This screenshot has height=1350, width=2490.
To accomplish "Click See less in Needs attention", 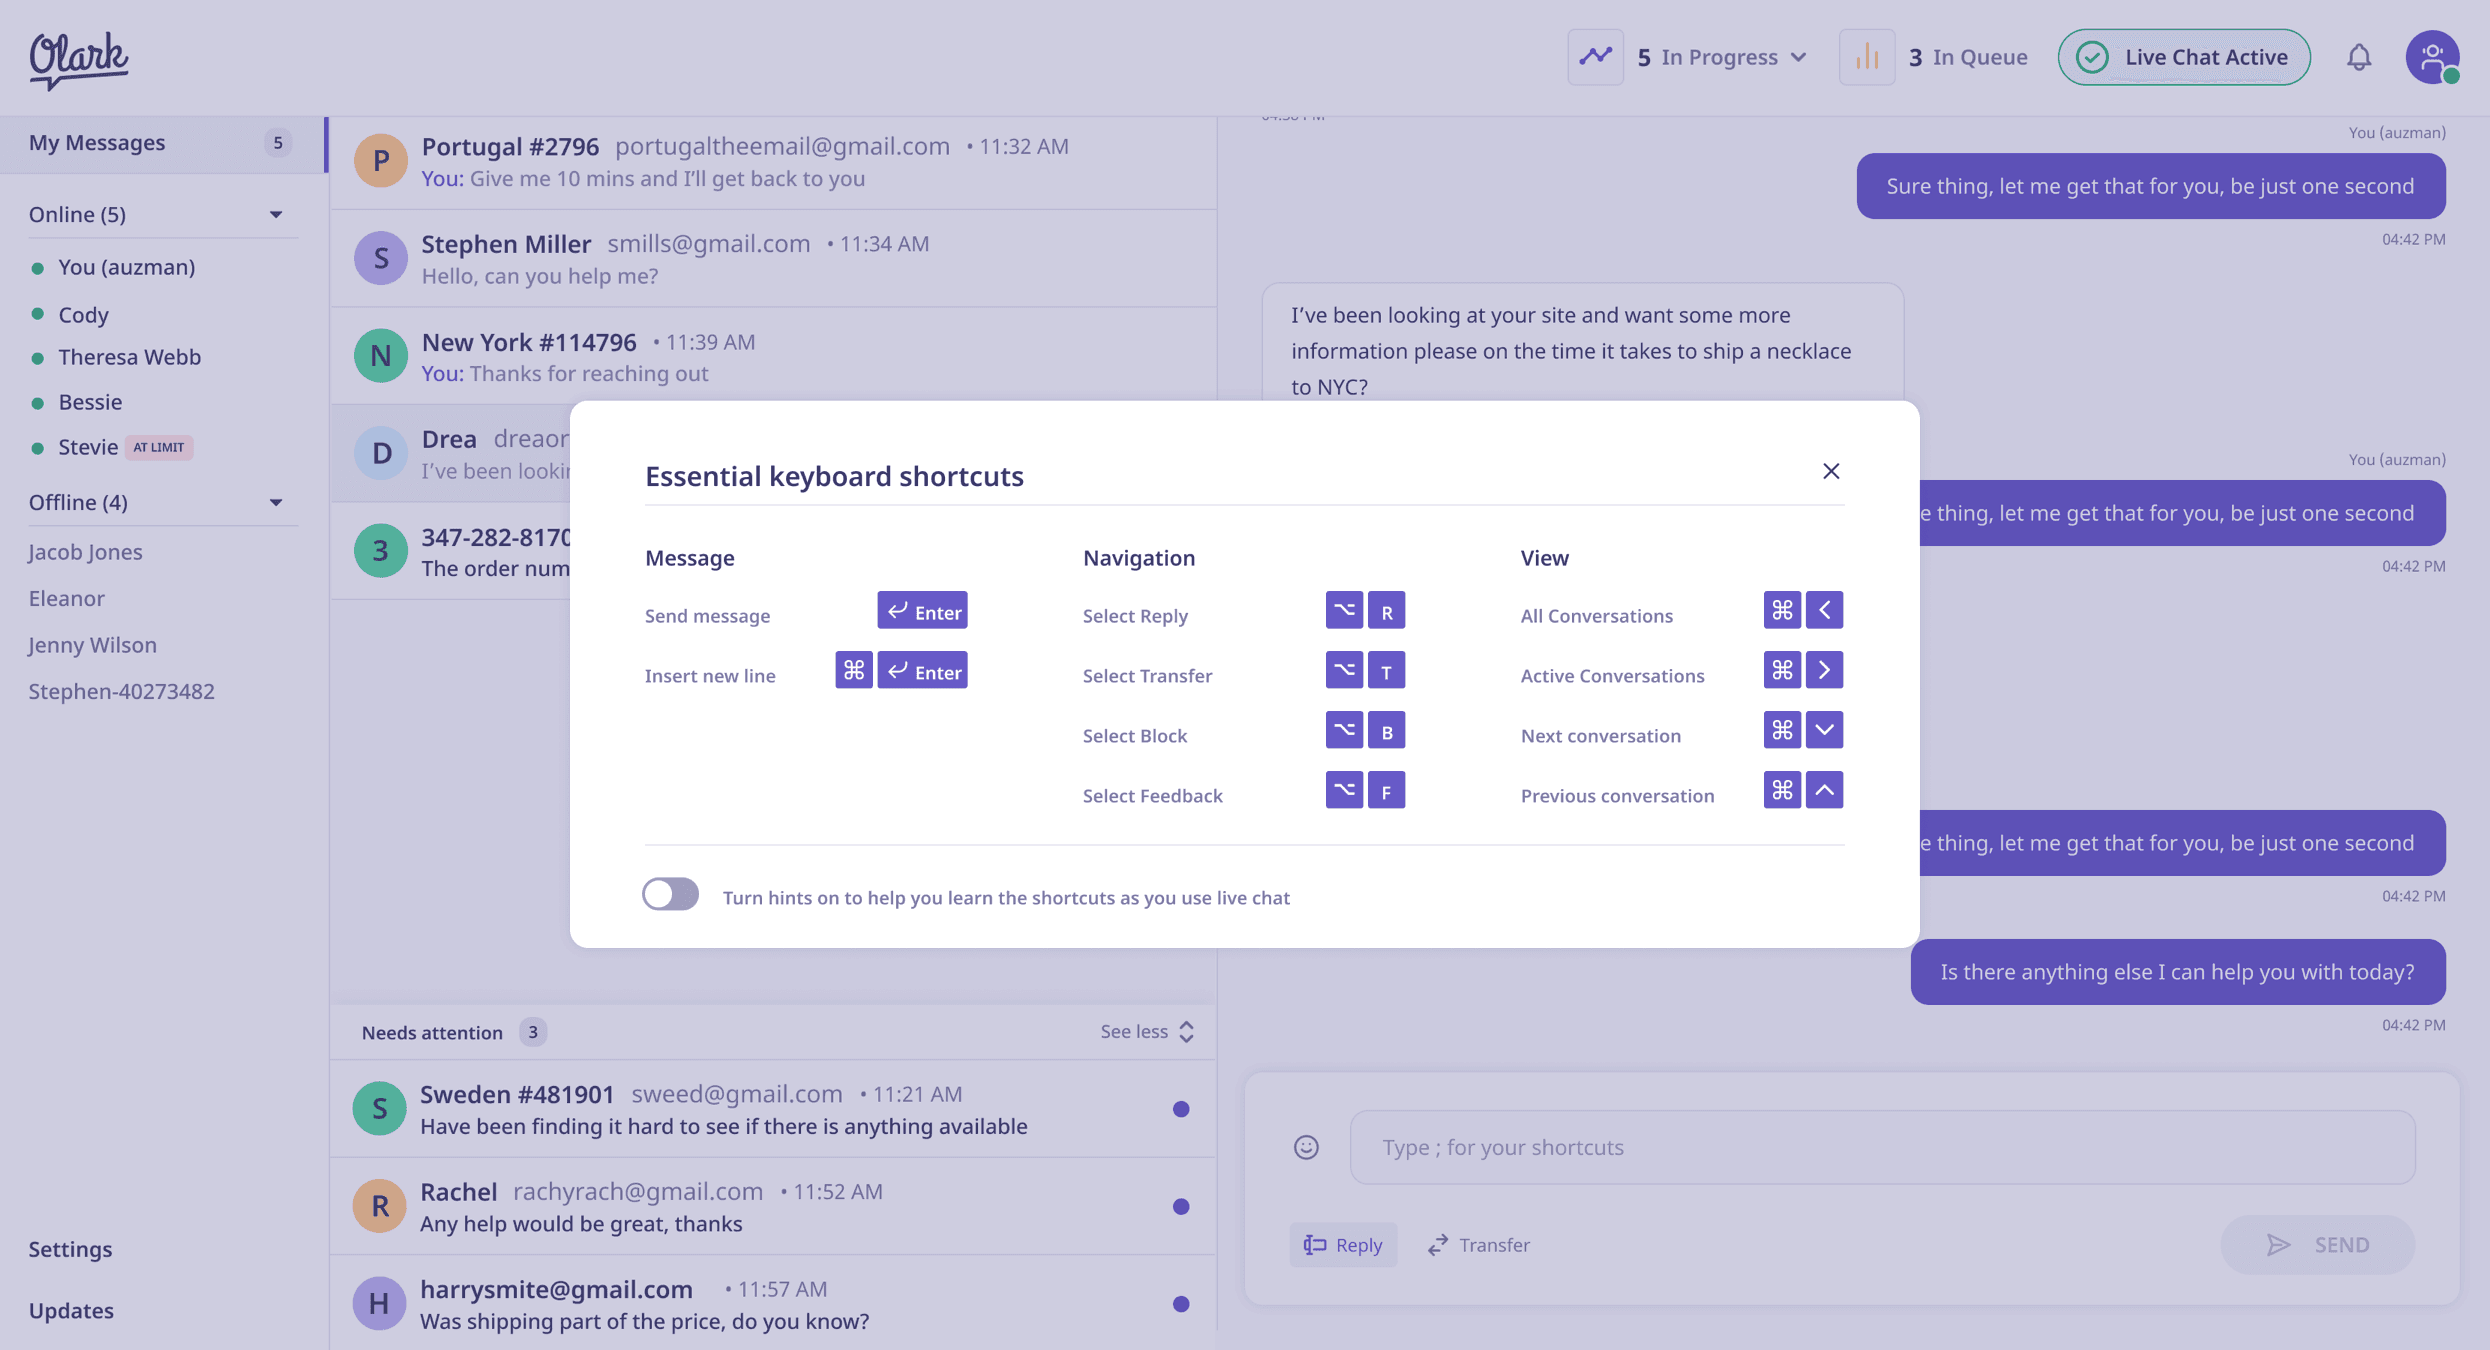I will point(1147,1032).
